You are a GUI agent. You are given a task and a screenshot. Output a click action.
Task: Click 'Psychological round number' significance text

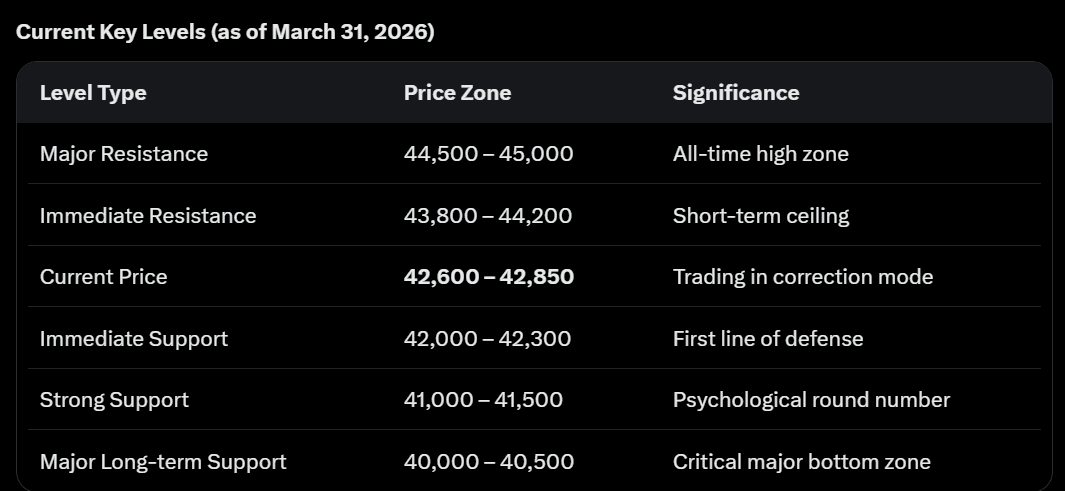[x=811, y=400]
